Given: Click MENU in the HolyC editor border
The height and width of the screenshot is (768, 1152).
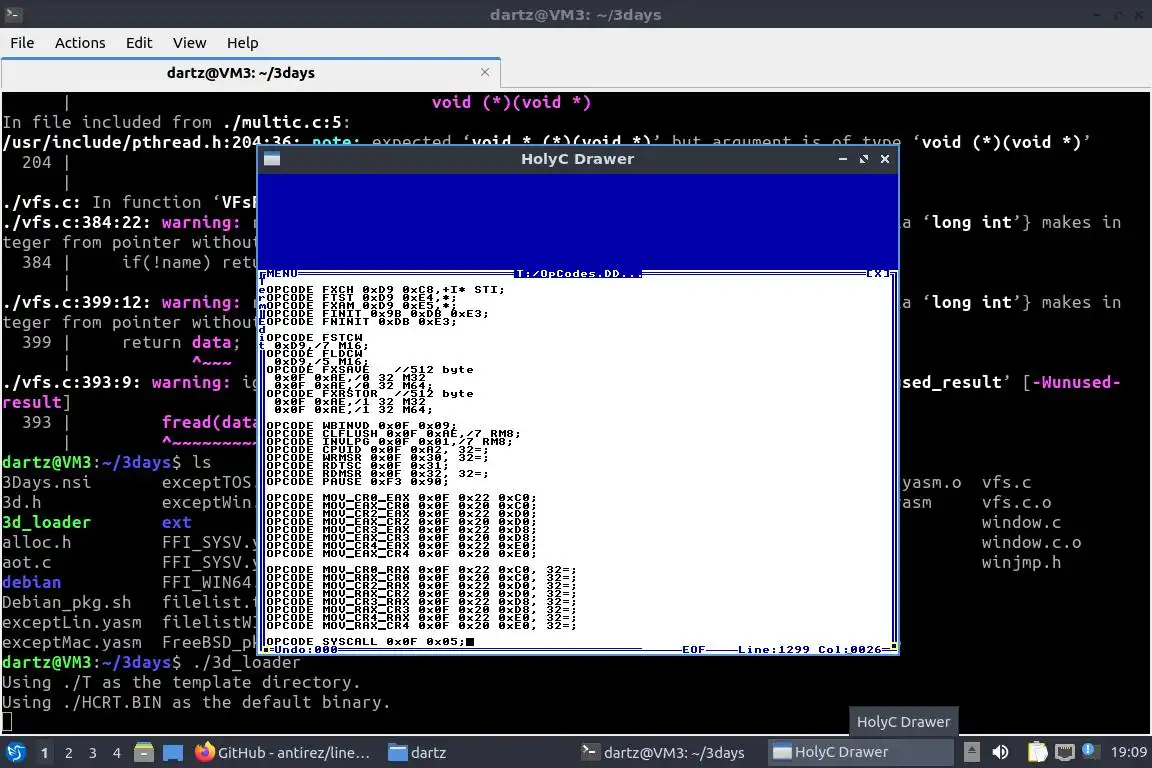Looking at the screenshot, I should (282, 273).
